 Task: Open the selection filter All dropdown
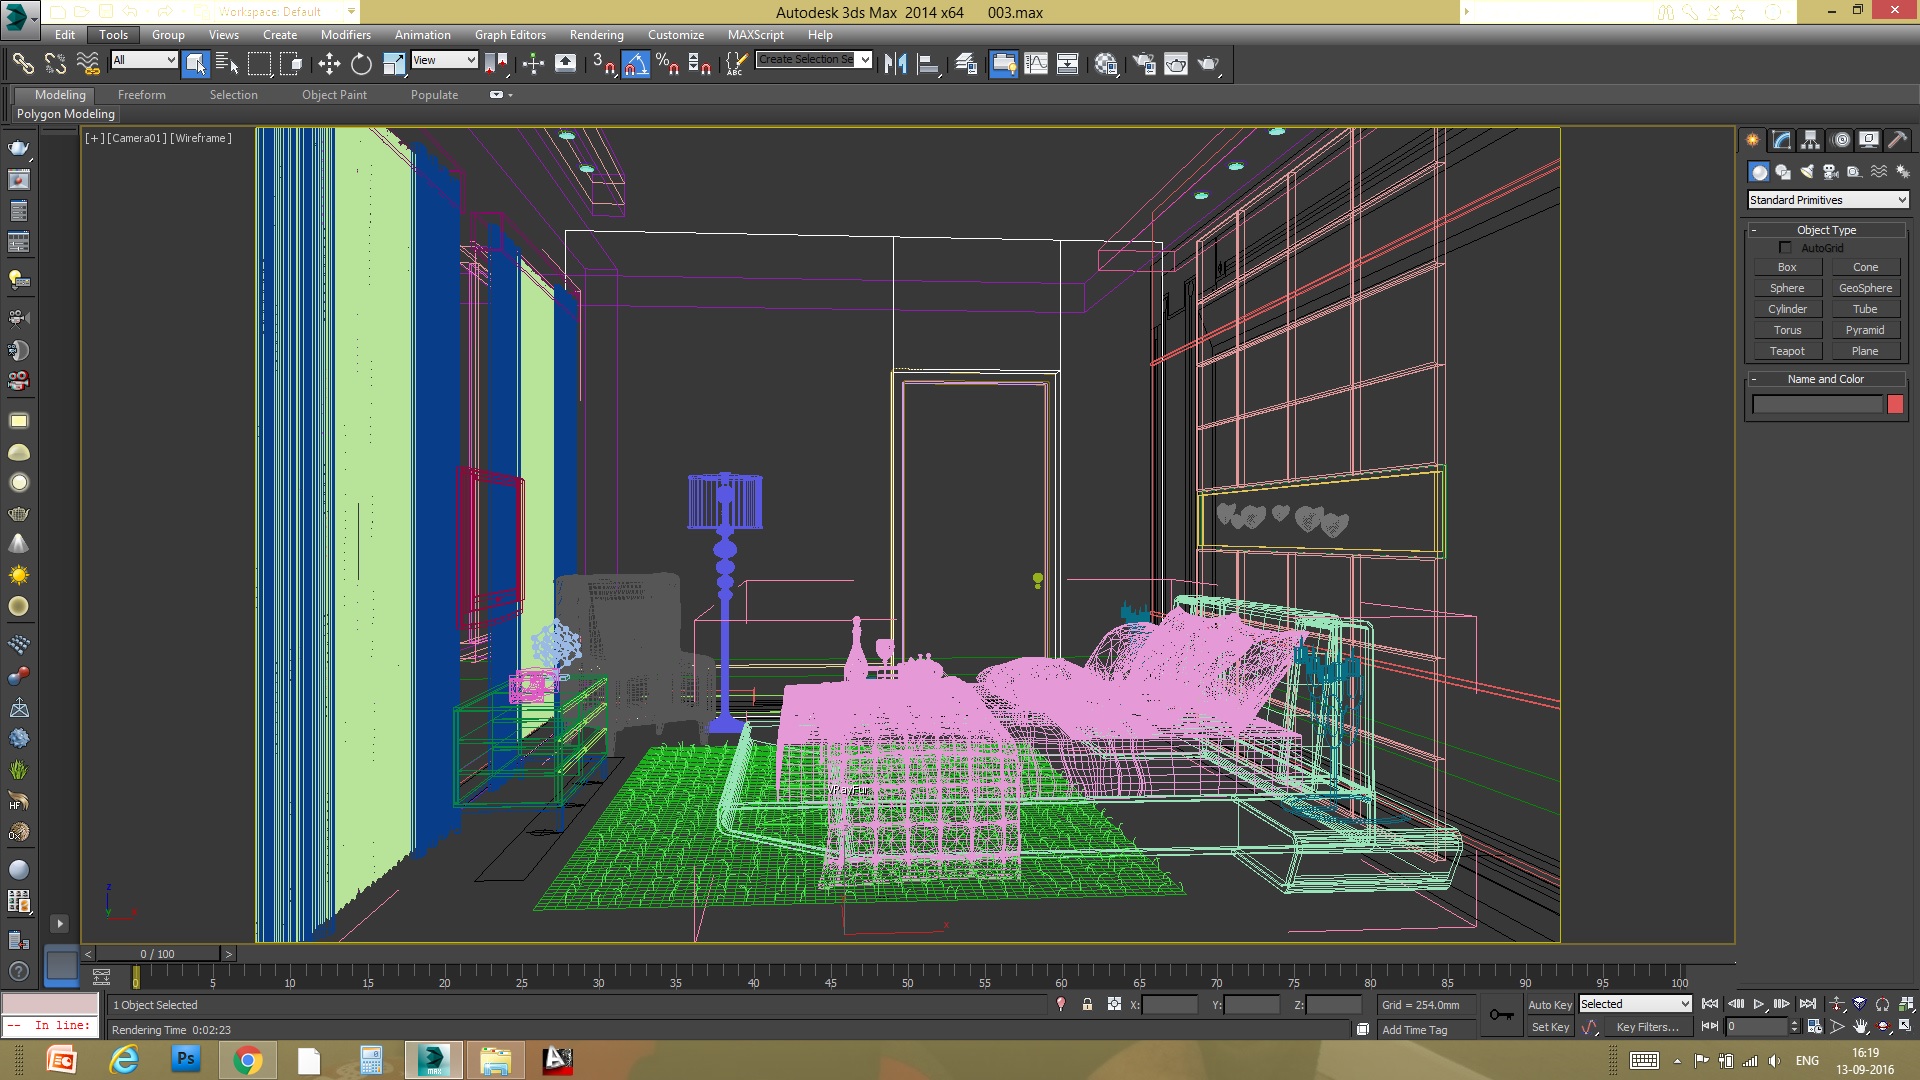(x=144, y=60)
